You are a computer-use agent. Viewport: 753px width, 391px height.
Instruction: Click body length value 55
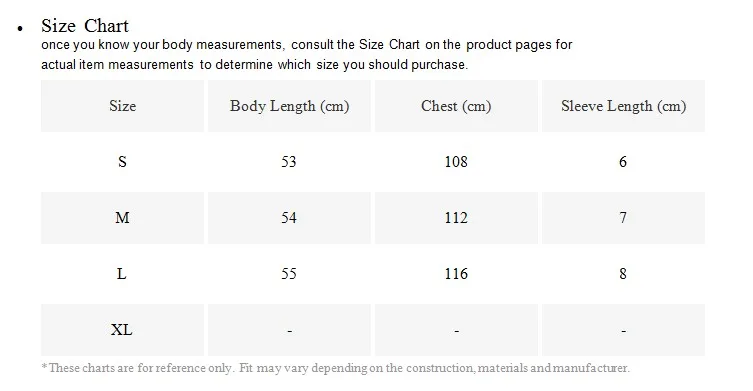(x=289, y=274)
